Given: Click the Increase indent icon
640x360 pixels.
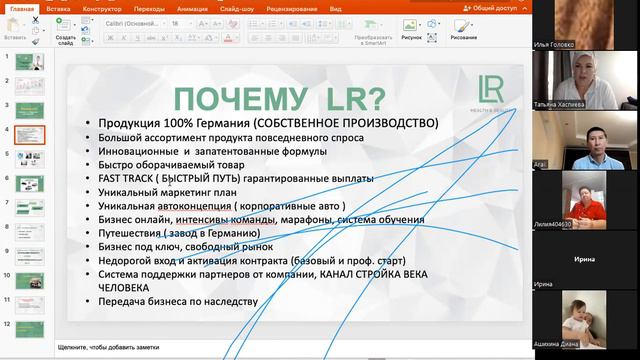Looking at the screenshot, I should (x=307, y=24).
